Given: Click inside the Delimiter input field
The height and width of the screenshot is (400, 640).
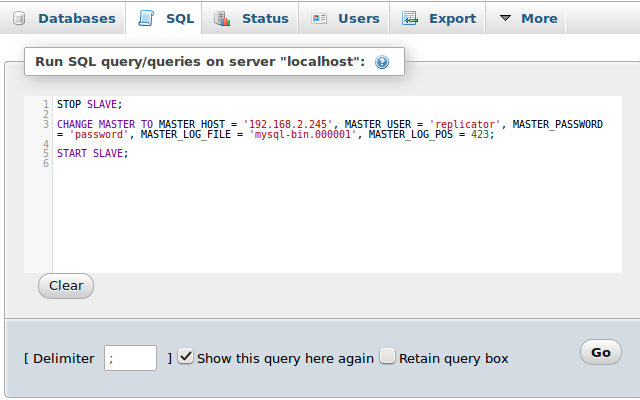Looking at the screenshot, I should click(x=130, y=358).
